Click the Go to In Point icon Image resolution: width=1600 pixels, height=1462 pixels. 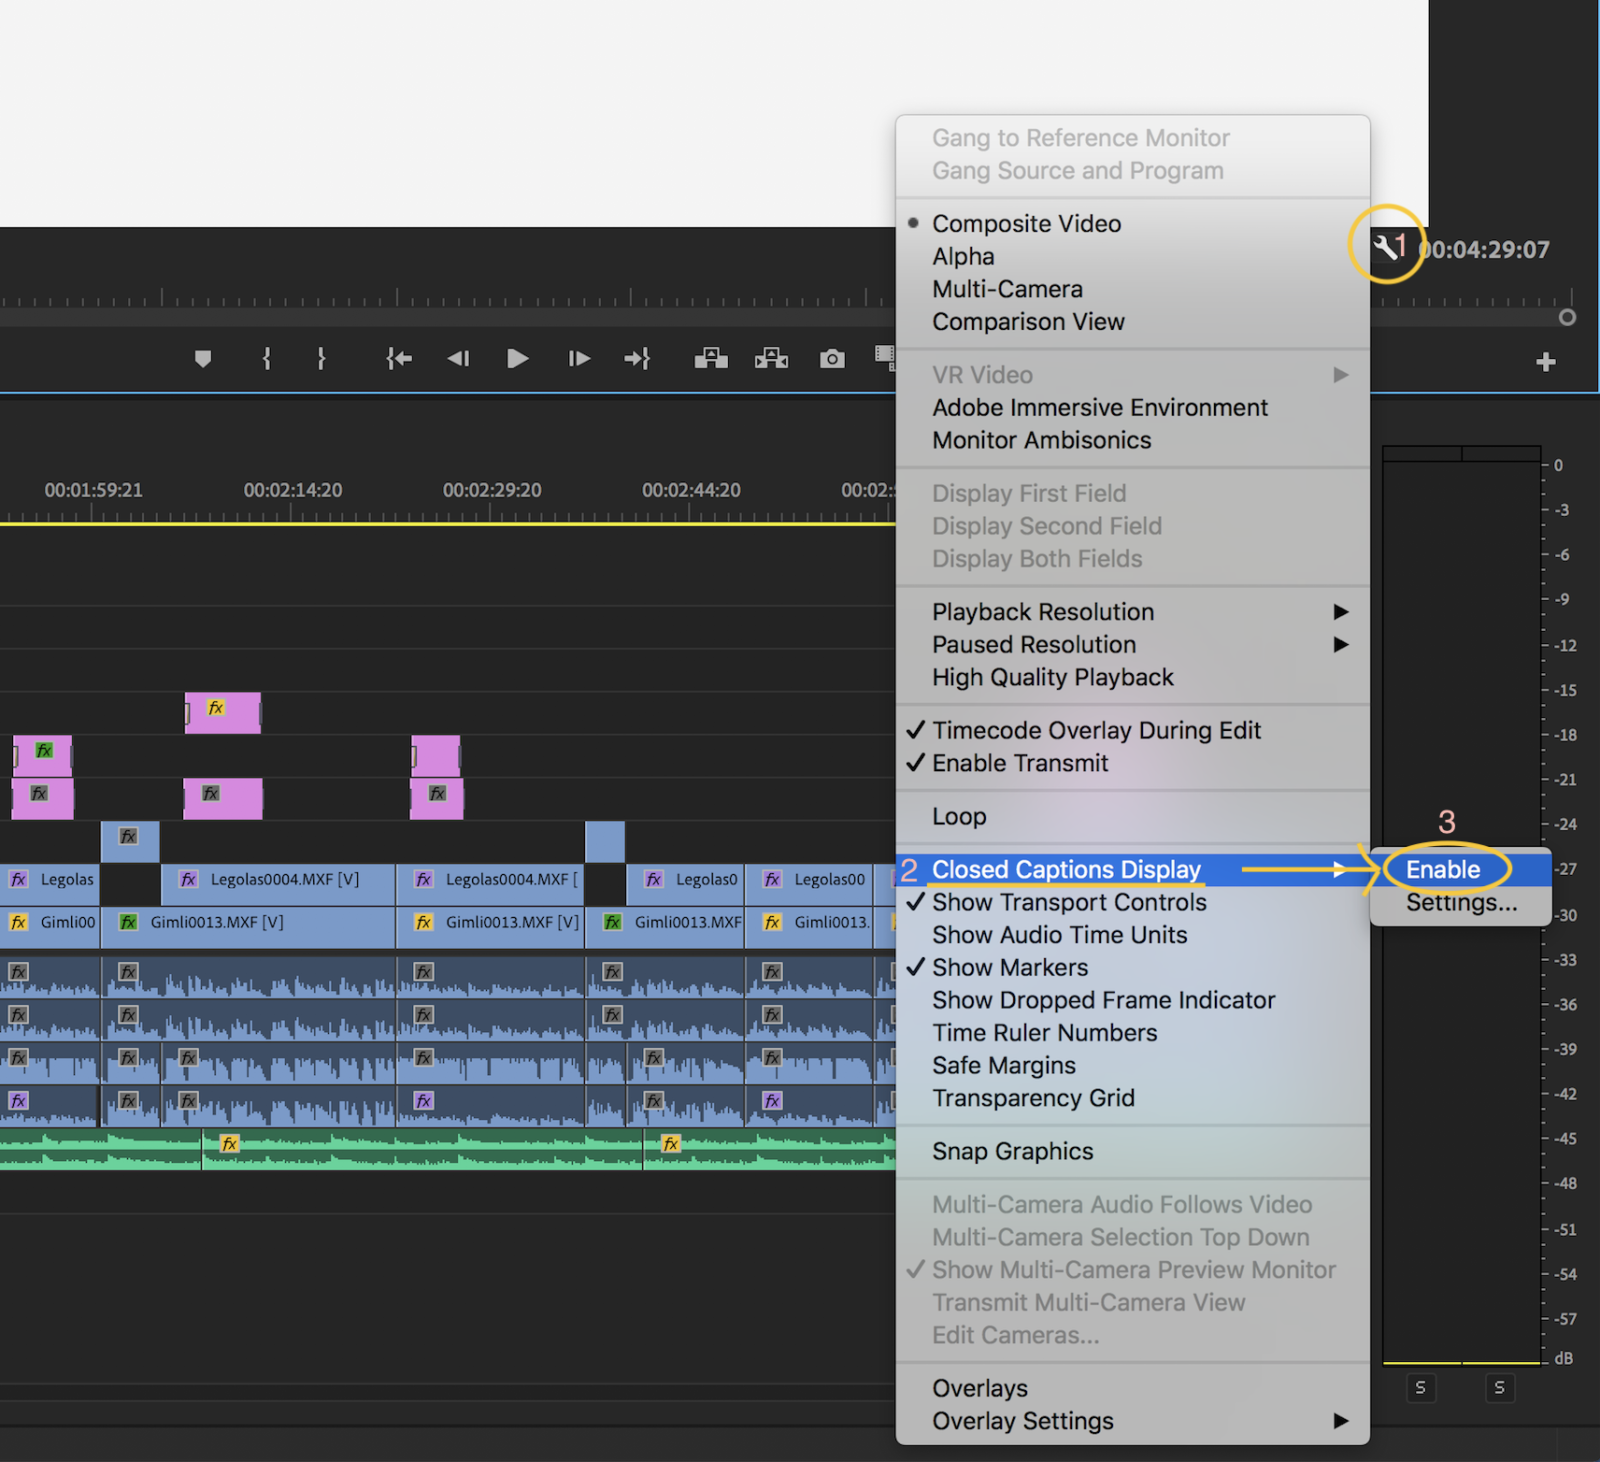tap(398, 358)
